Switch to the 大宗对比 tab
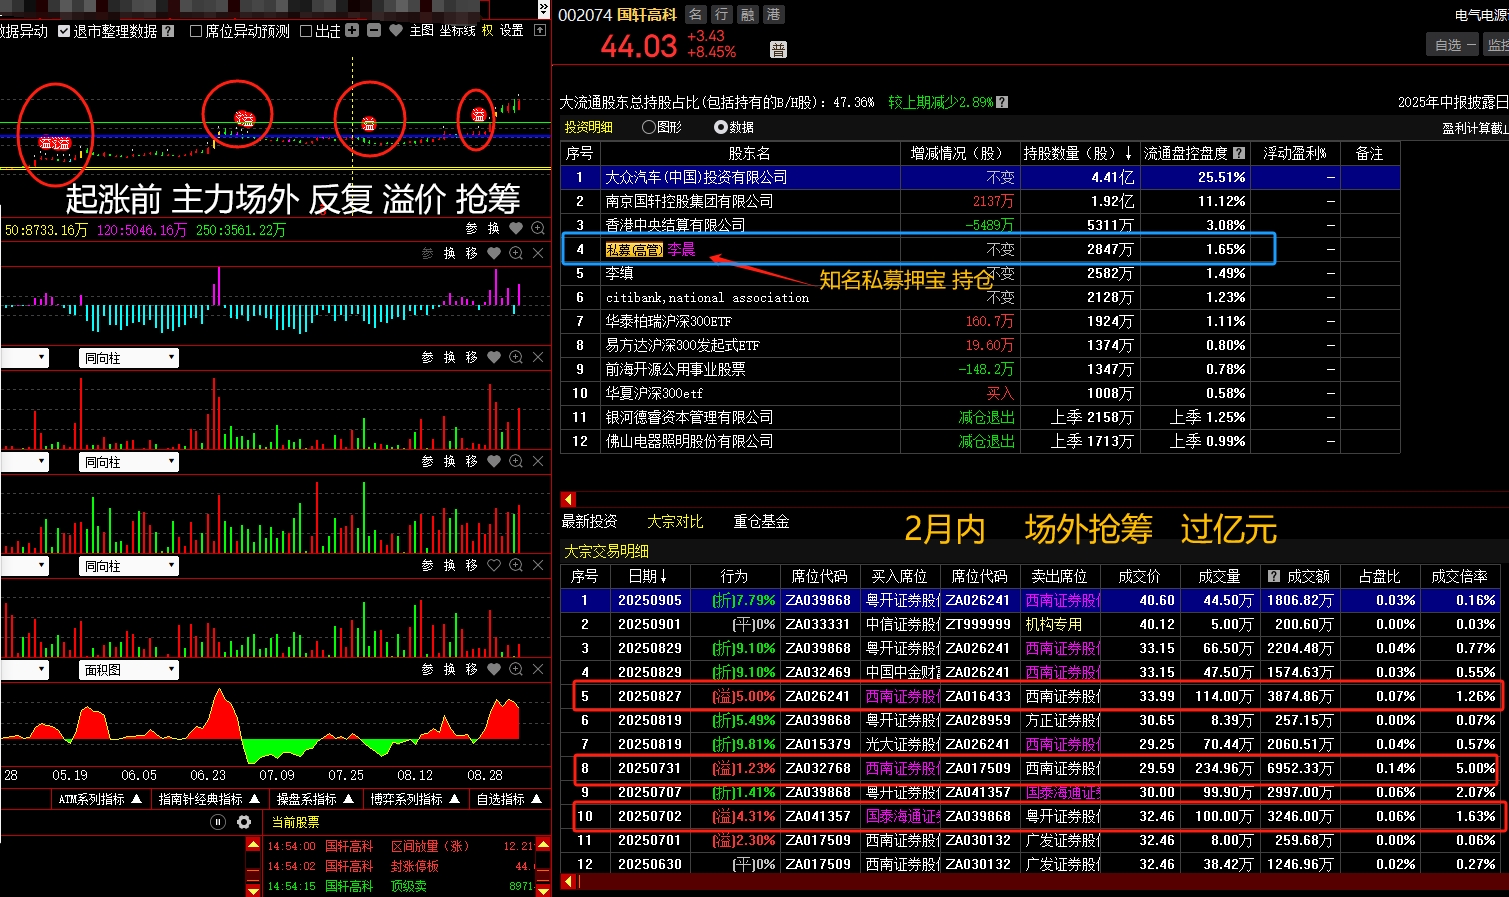The height and width of the screenshot is (897, 1509). (675, 521)
